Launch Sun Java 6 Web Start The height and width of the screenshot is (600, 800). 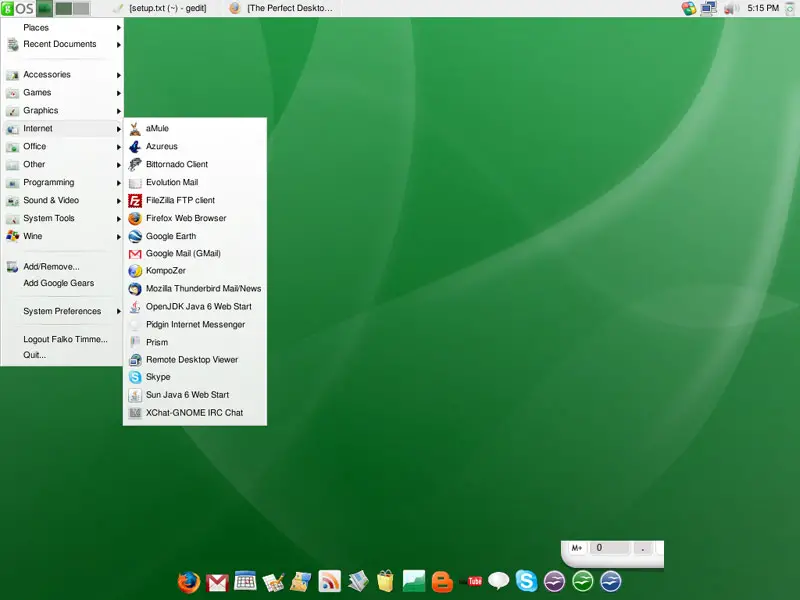[194, 394]
